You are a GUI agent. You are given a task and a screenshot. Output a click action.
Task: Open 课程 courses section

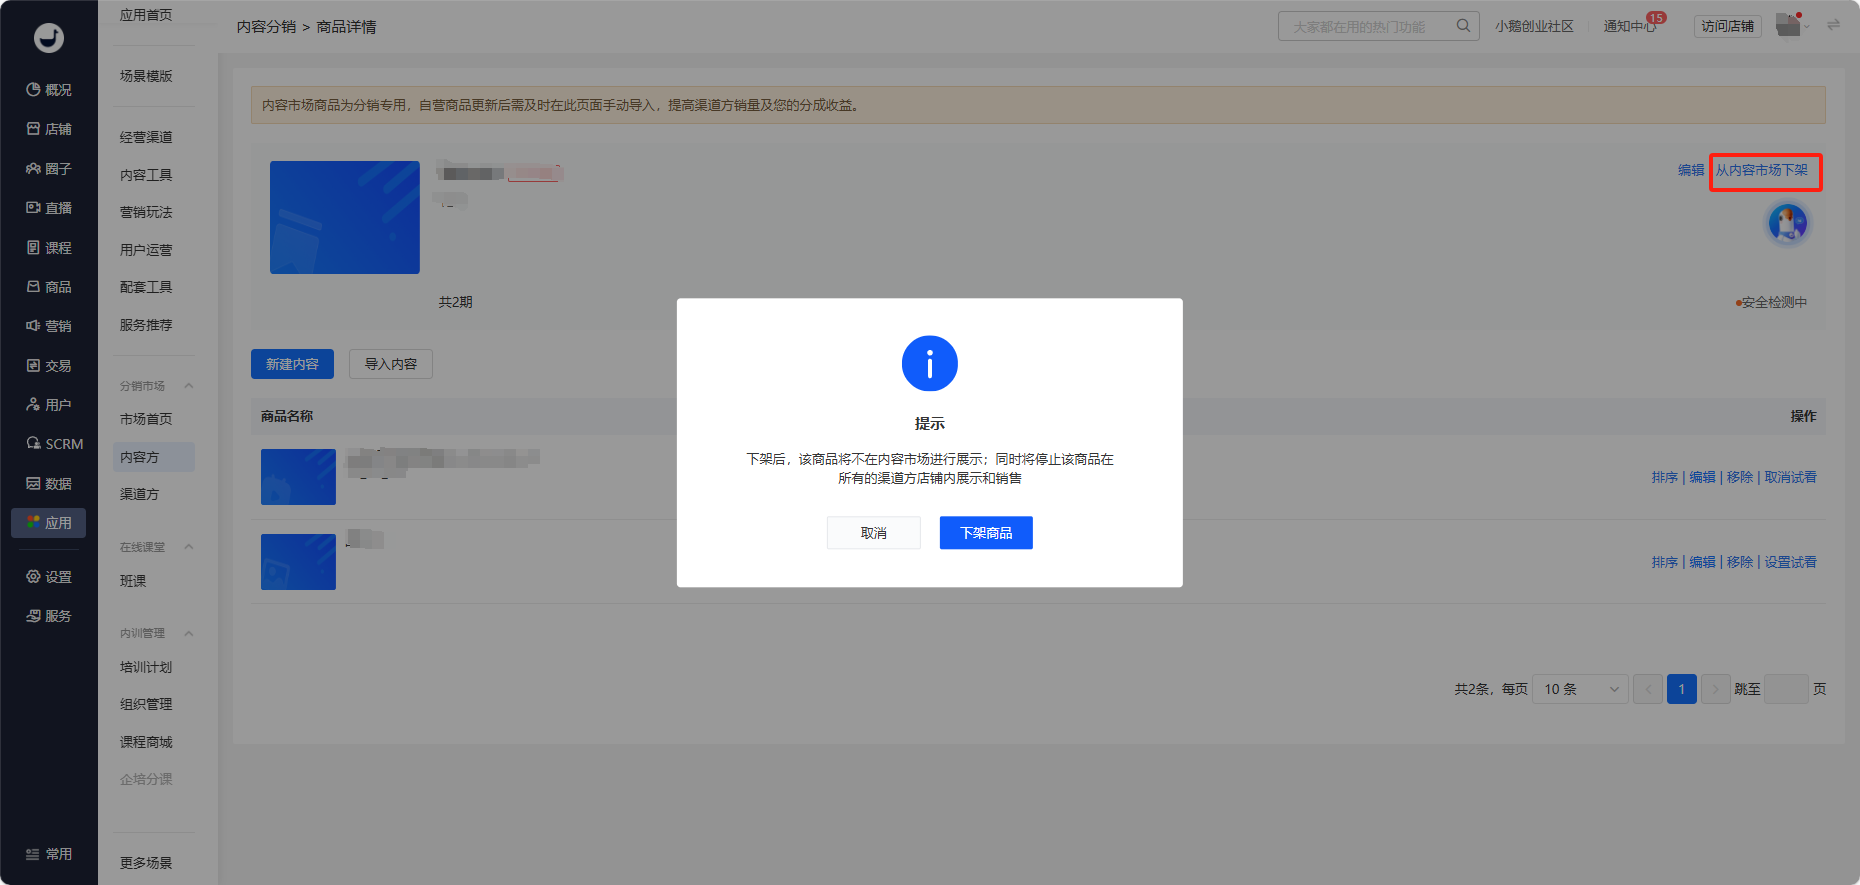49,248
